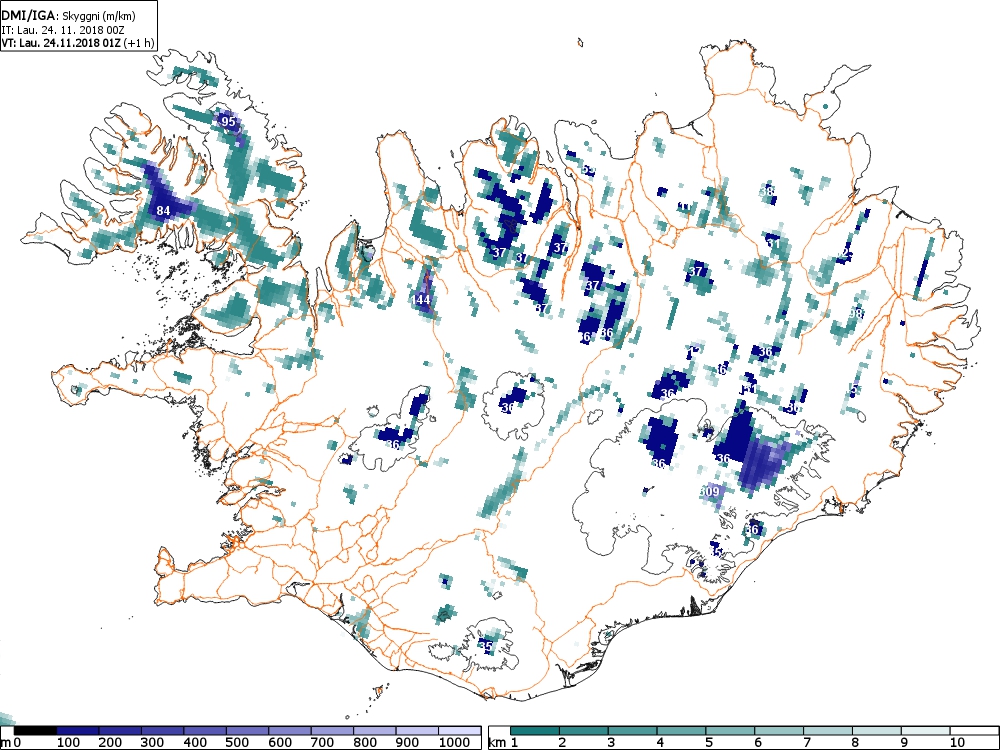
Task: Click the 1000 label on the meter legend
Action: (454, 742)
